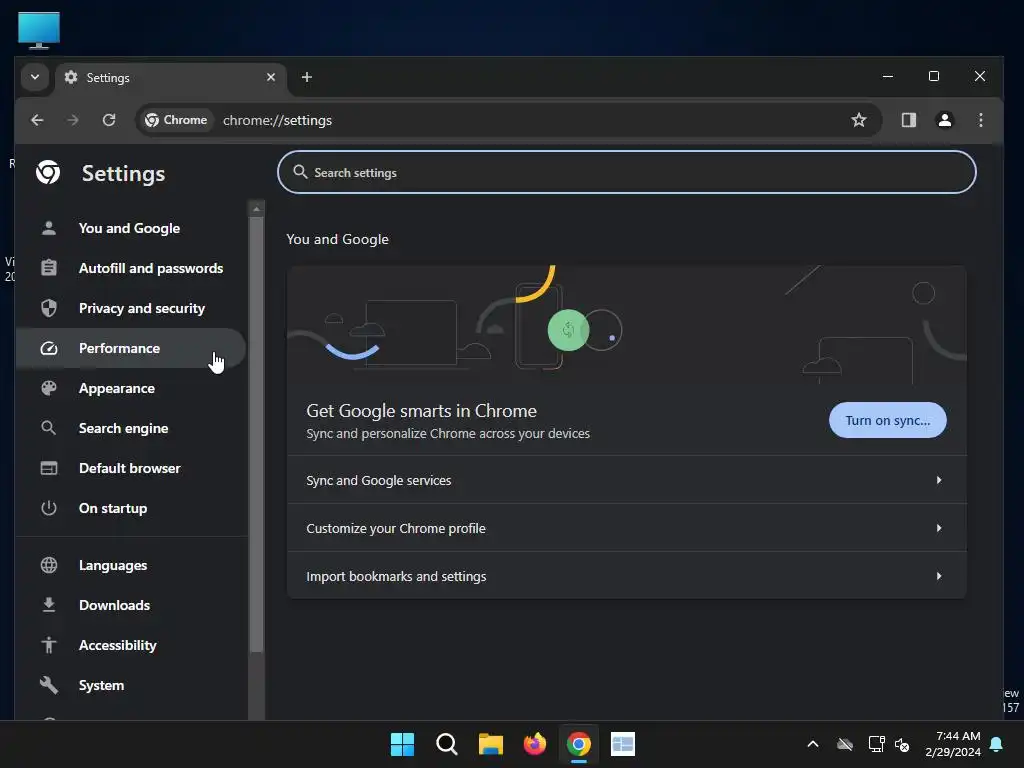Click the shield icon beside Privacy and security
The image size is (1024, 768).
click(49, 308)
